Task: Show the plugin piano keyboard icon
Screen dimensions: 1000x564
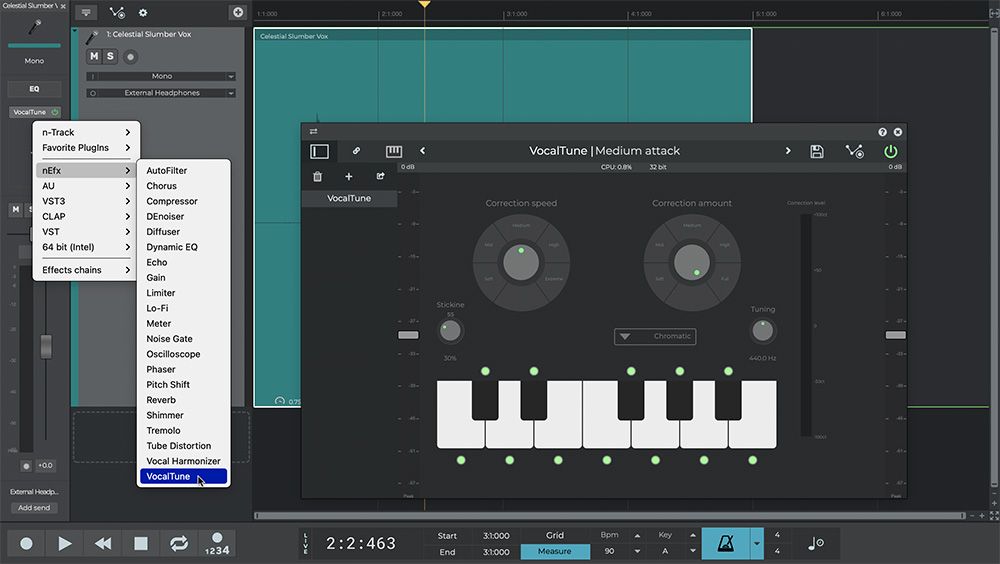Action: pyautogui.click(x=393, y=151)
